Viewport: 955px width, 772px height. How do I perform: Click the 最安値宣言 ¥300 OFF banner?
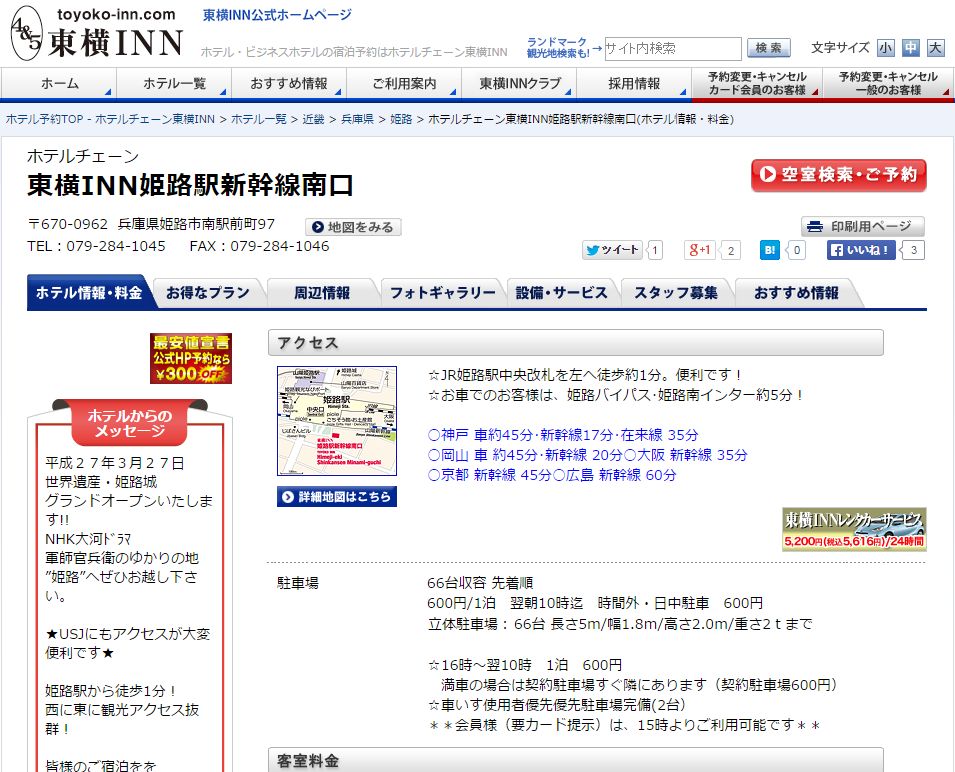point(191,358)
